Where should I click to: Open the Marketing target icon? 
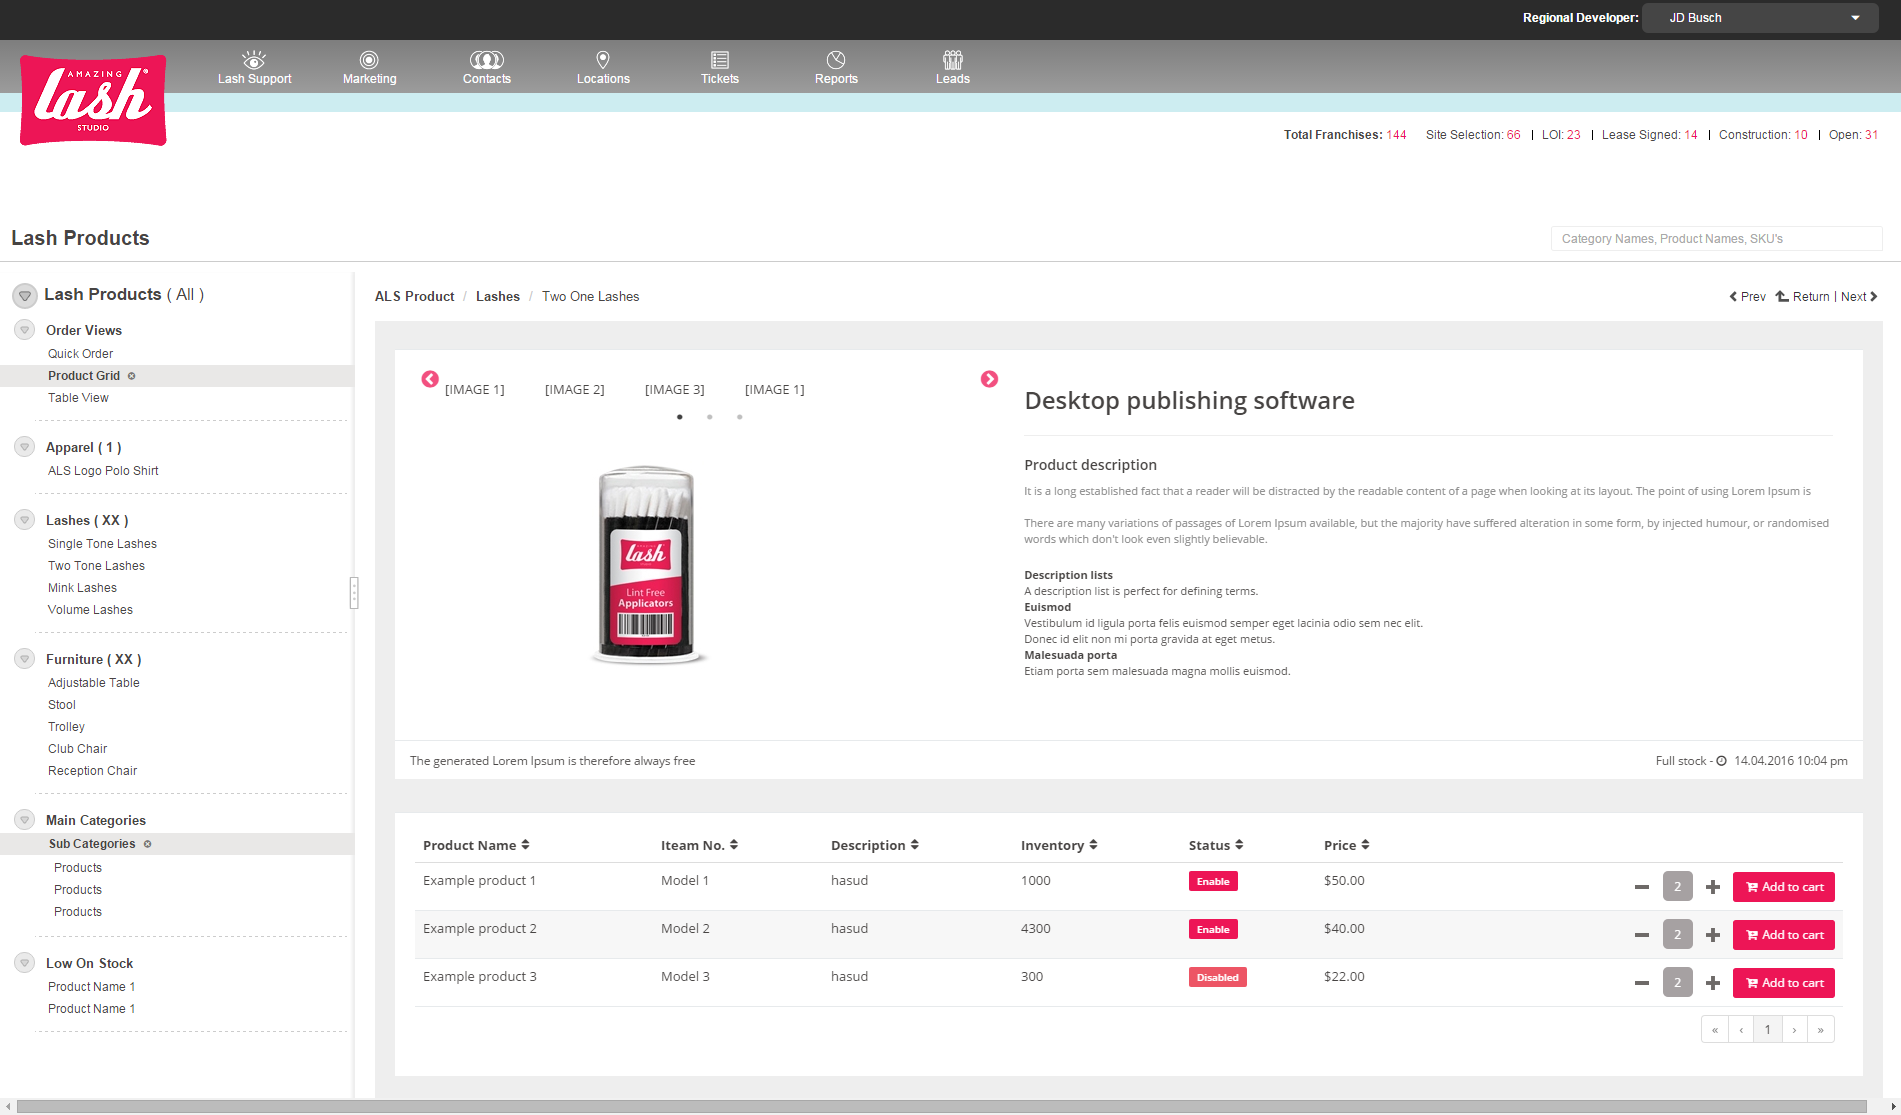369,59
